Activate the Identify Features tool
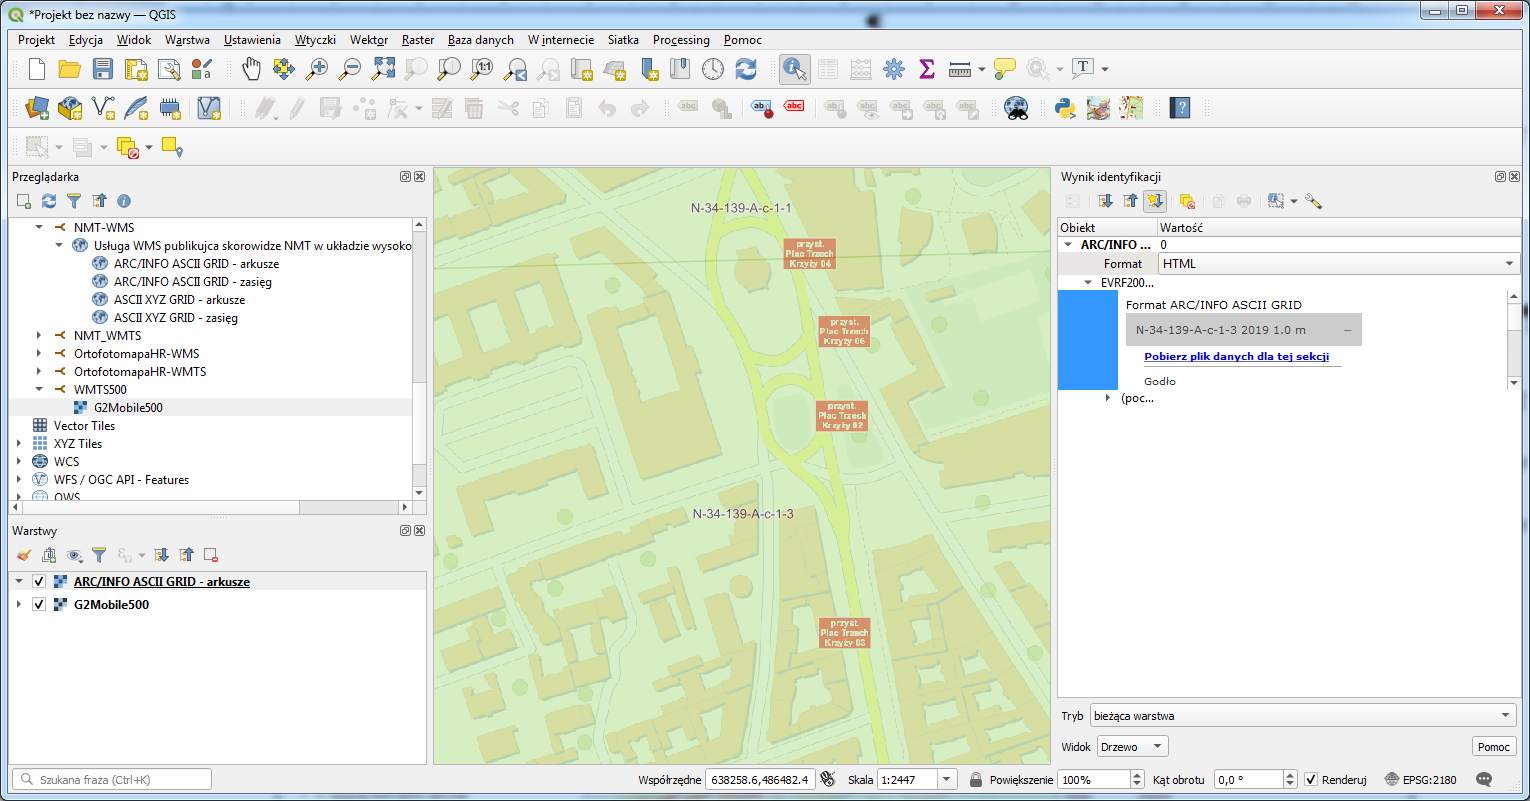Viewport: 1530px width, 801px height. tap(795, 69)
